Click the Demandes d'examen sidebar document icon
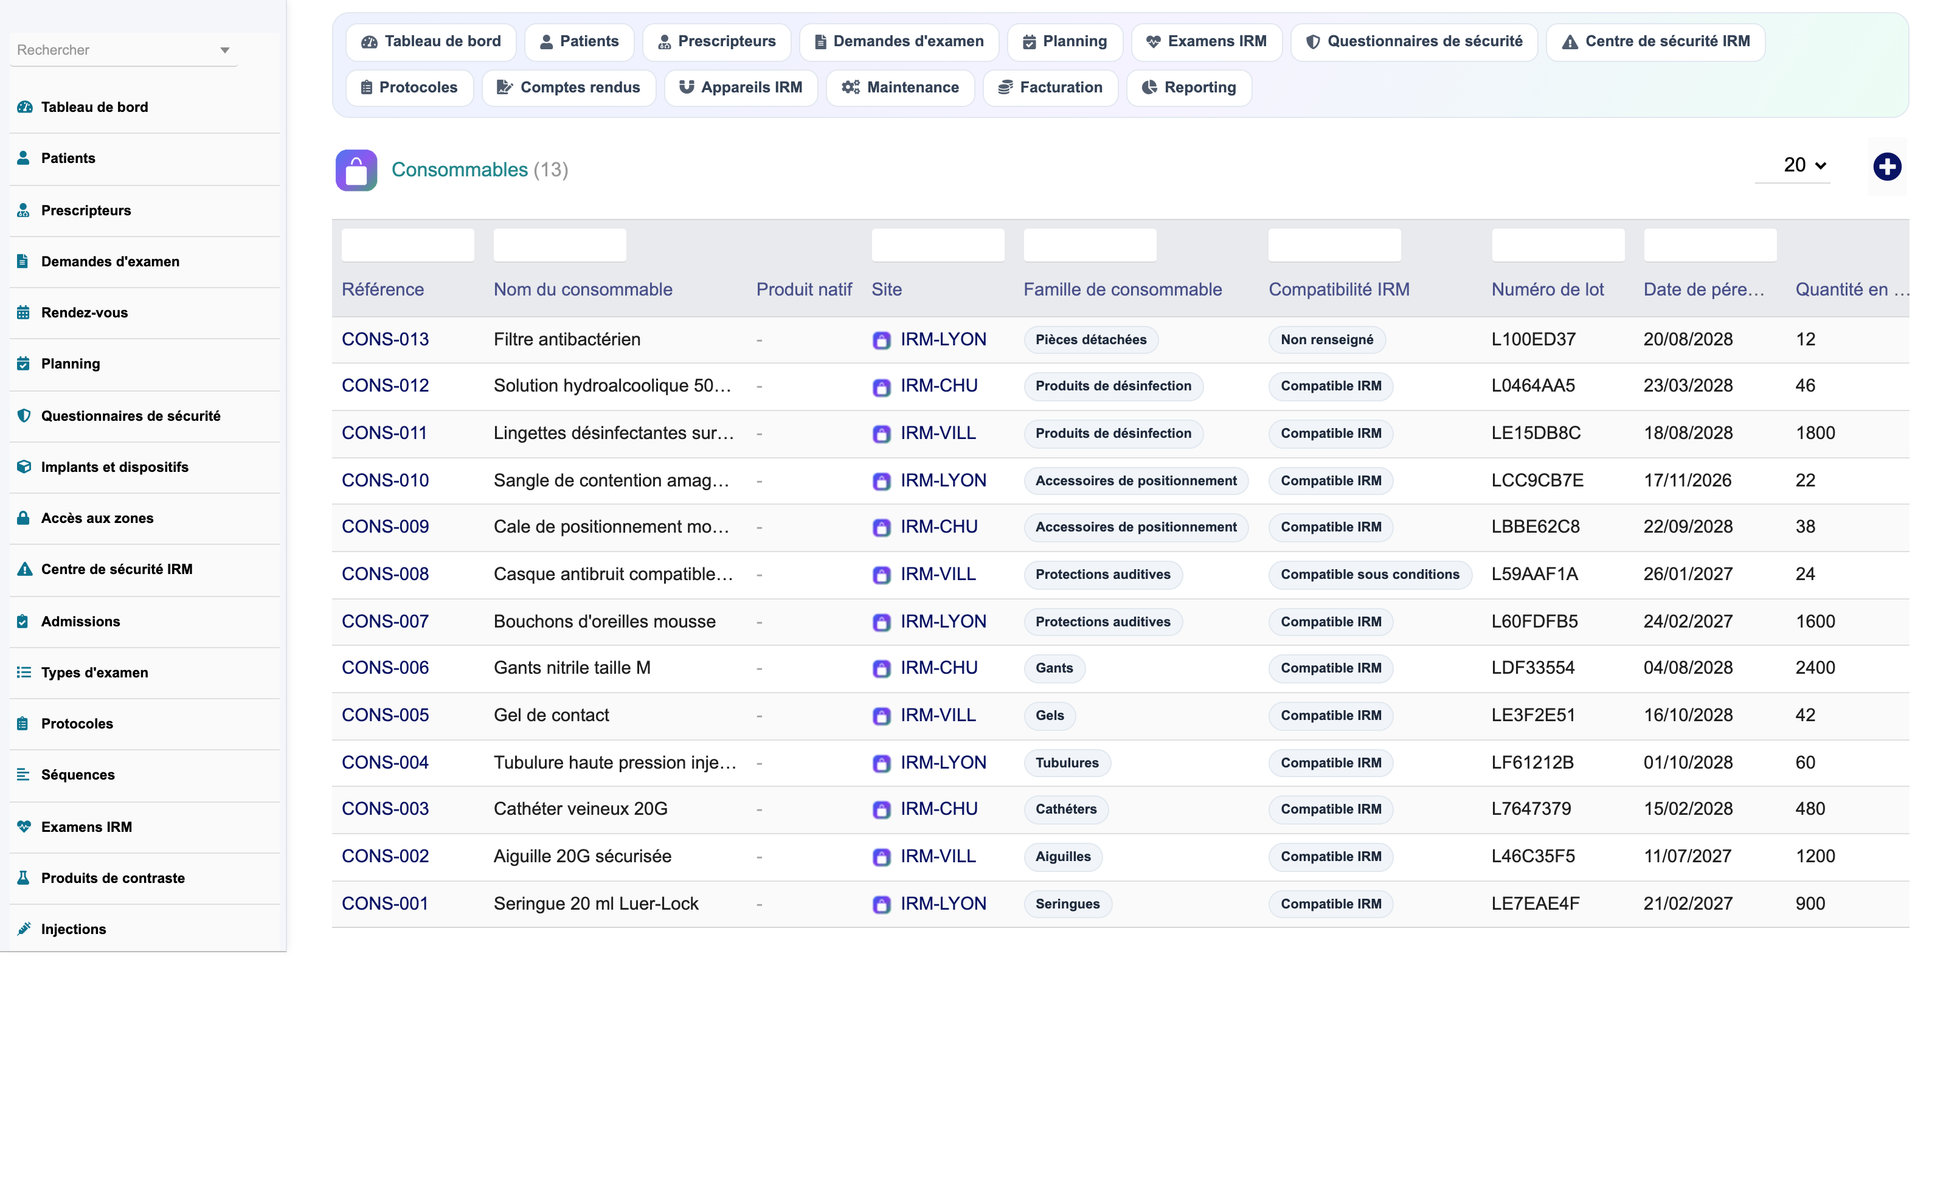The image size is (1946, 1204). (x=24, y=261)
